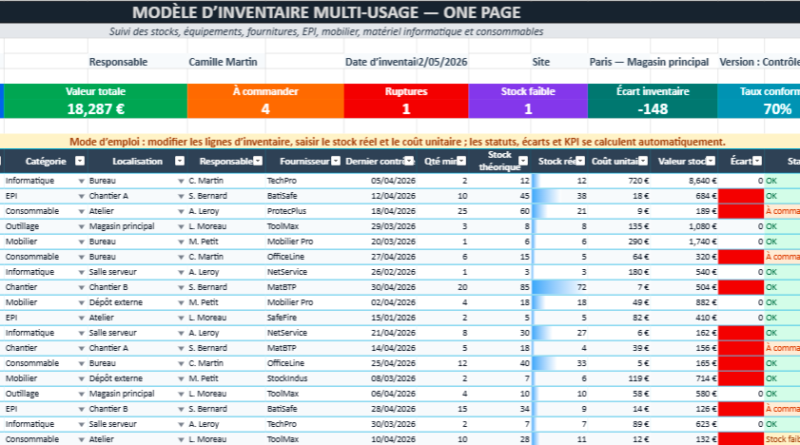The height and width of the screenshot is (445, 800).
Task: Select the '290 €' unit cost cell
Action: click(619, 241)
